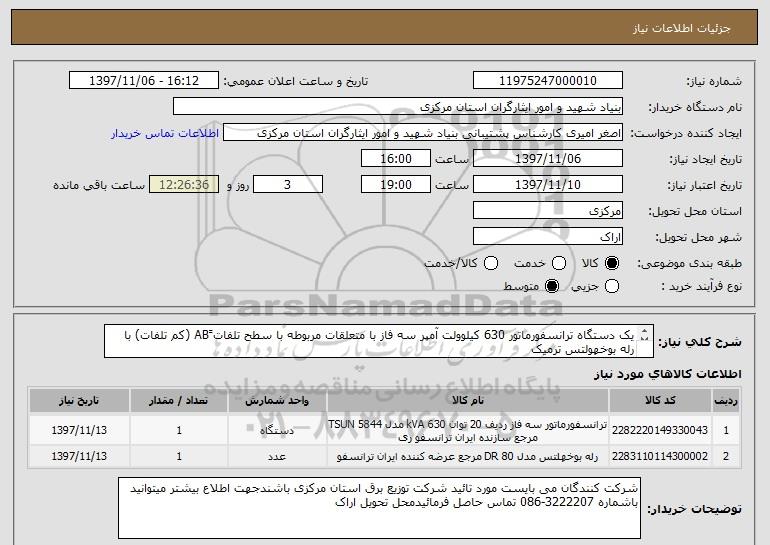Screen dimensions: 770x545
Task: Click the تاریخ نیاز column header
Action: pyautogui.click(x=79, y=401)
